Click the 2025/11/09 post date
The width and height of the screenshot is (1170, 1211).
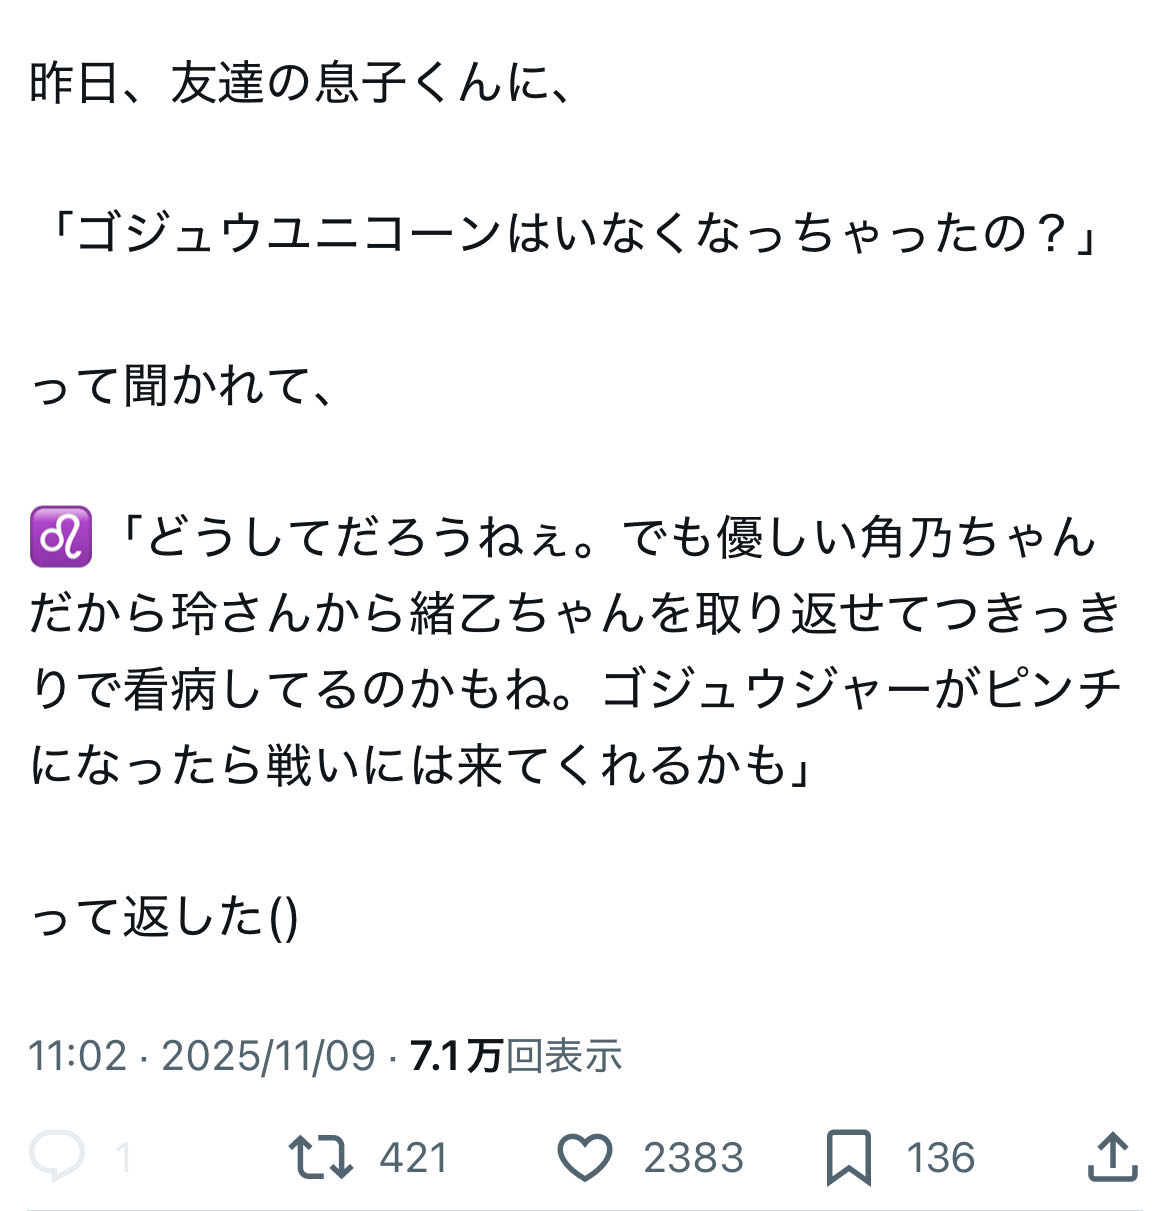268,1056
